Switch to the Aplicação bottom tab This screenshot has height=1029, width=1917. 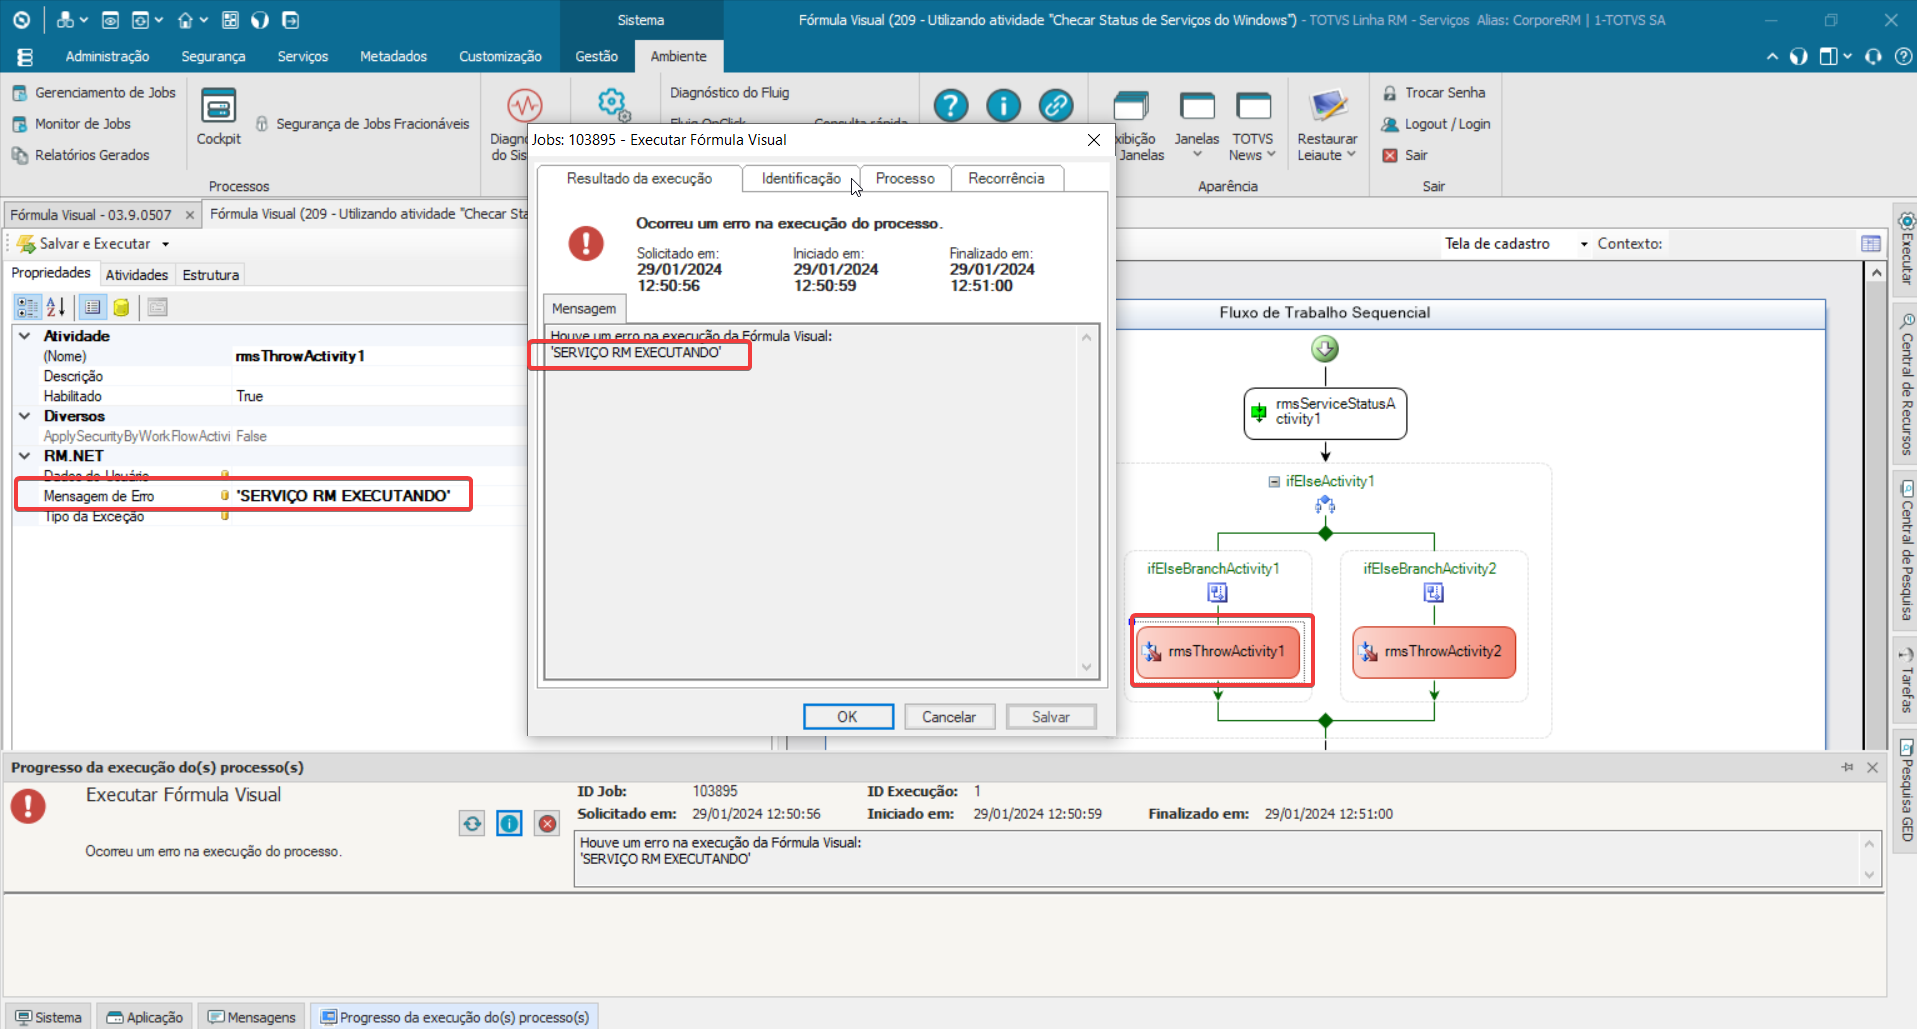pos(145,1017)
